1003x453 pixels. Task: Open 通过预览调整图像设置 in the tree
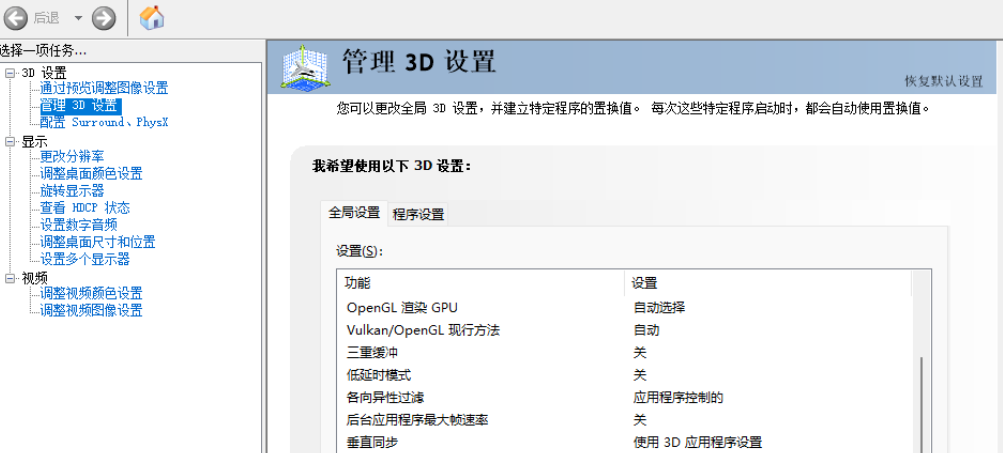coord(104,88)
